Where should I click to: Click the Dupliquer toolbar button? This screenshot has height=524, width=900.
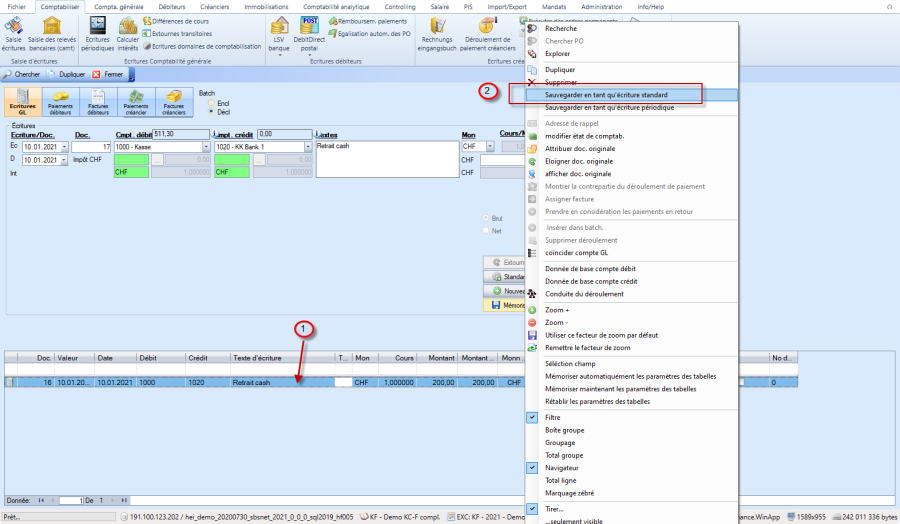(67, 75)
